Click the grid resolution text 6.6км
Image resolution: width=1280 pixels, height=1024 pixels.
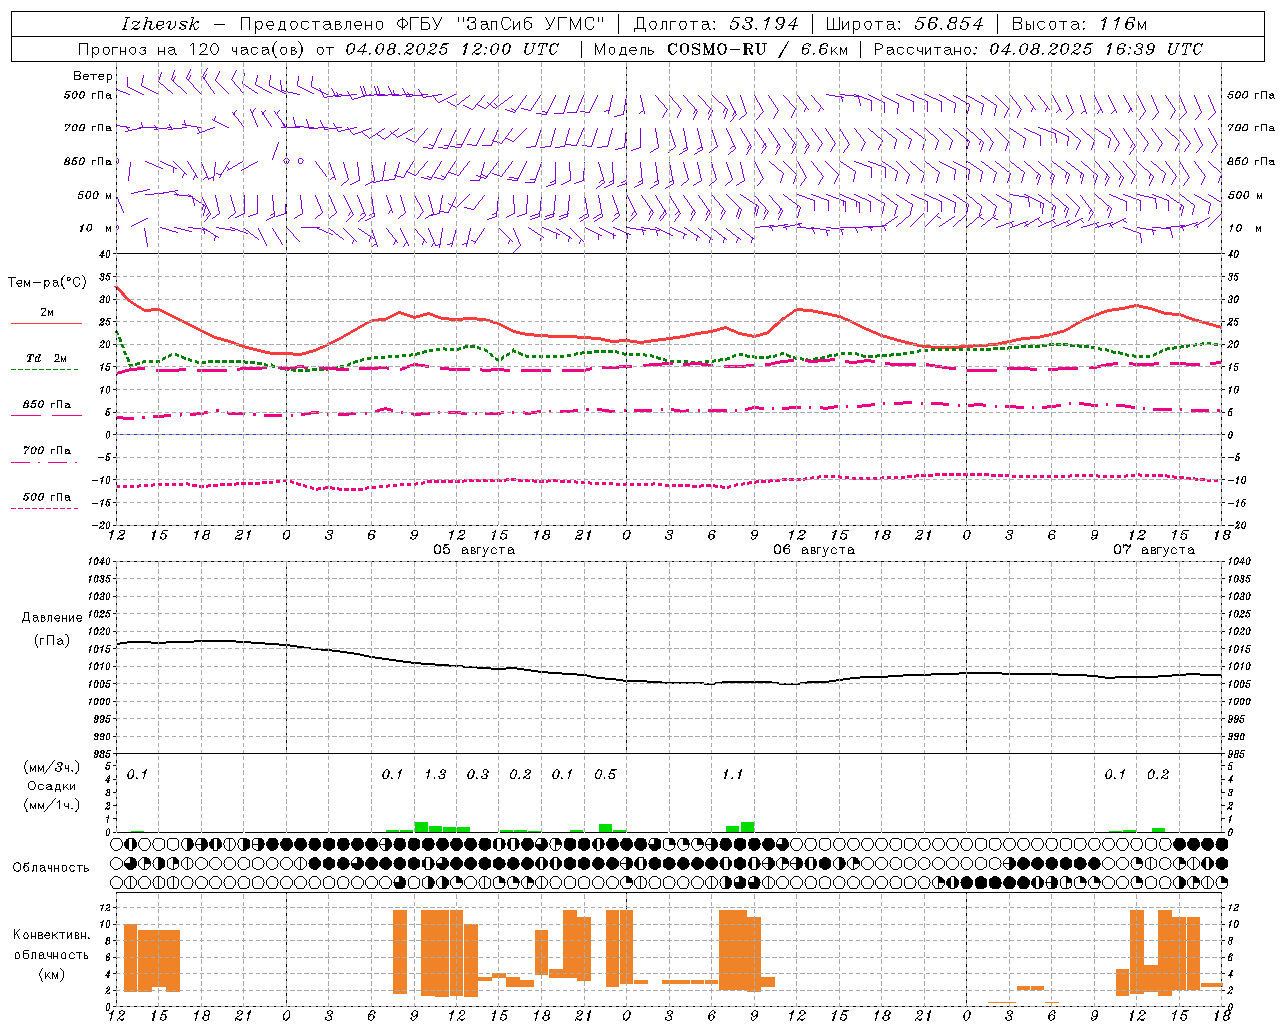[824, 49]
